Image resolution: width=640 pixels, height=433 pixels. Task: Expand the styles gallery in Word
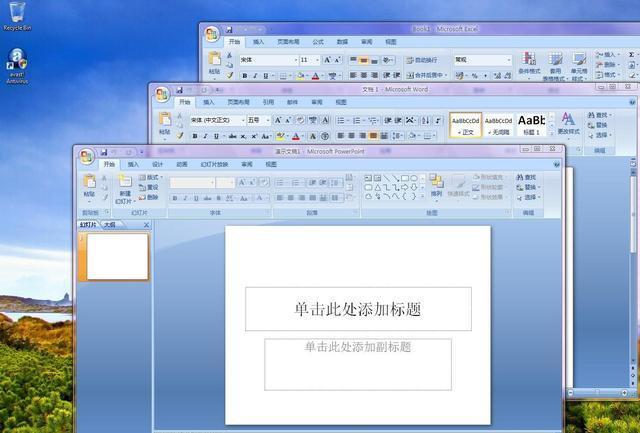tap(551, 133)
